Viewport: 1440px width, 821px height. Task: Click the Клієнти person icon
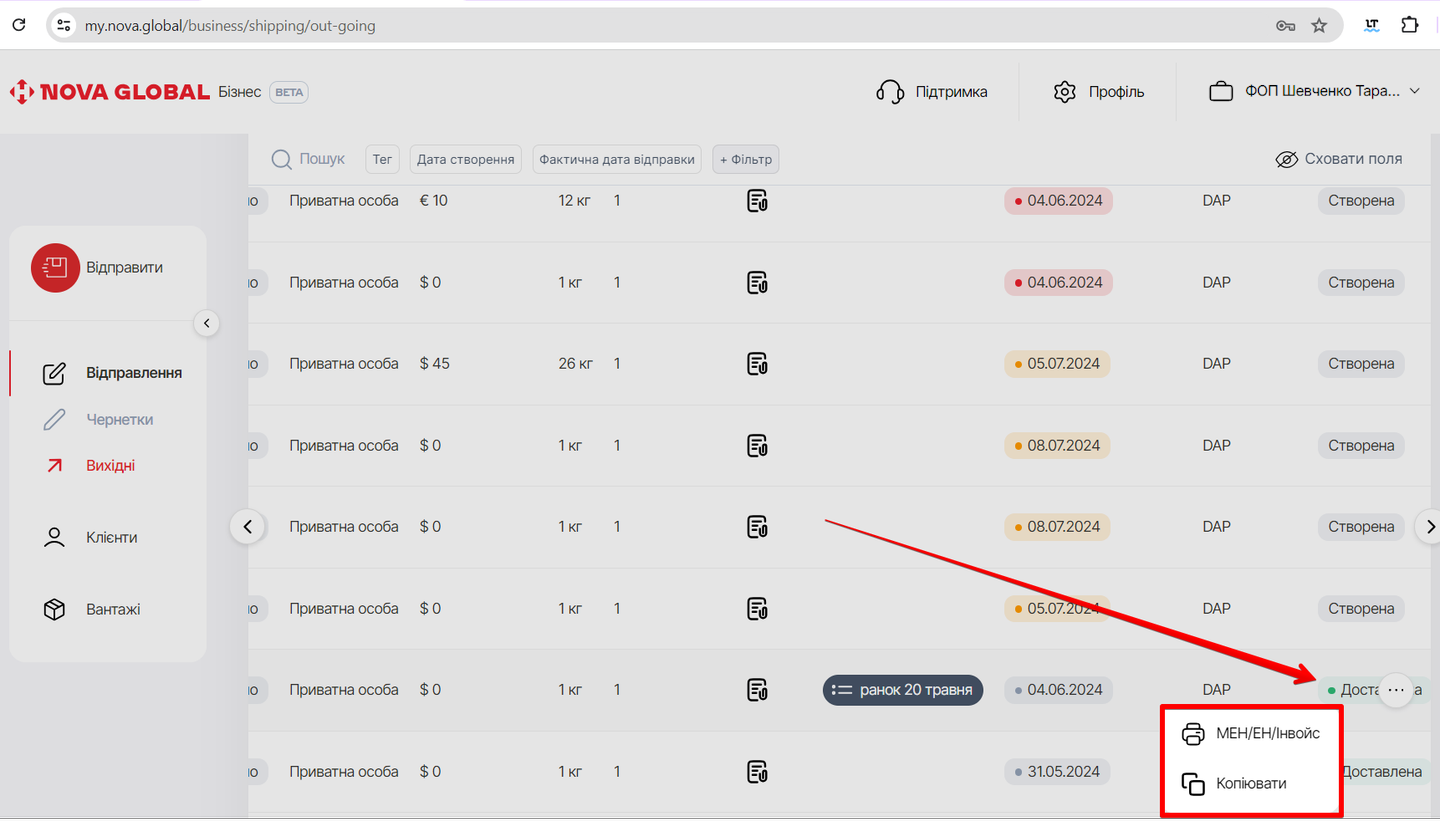click(x=54, y=538)
